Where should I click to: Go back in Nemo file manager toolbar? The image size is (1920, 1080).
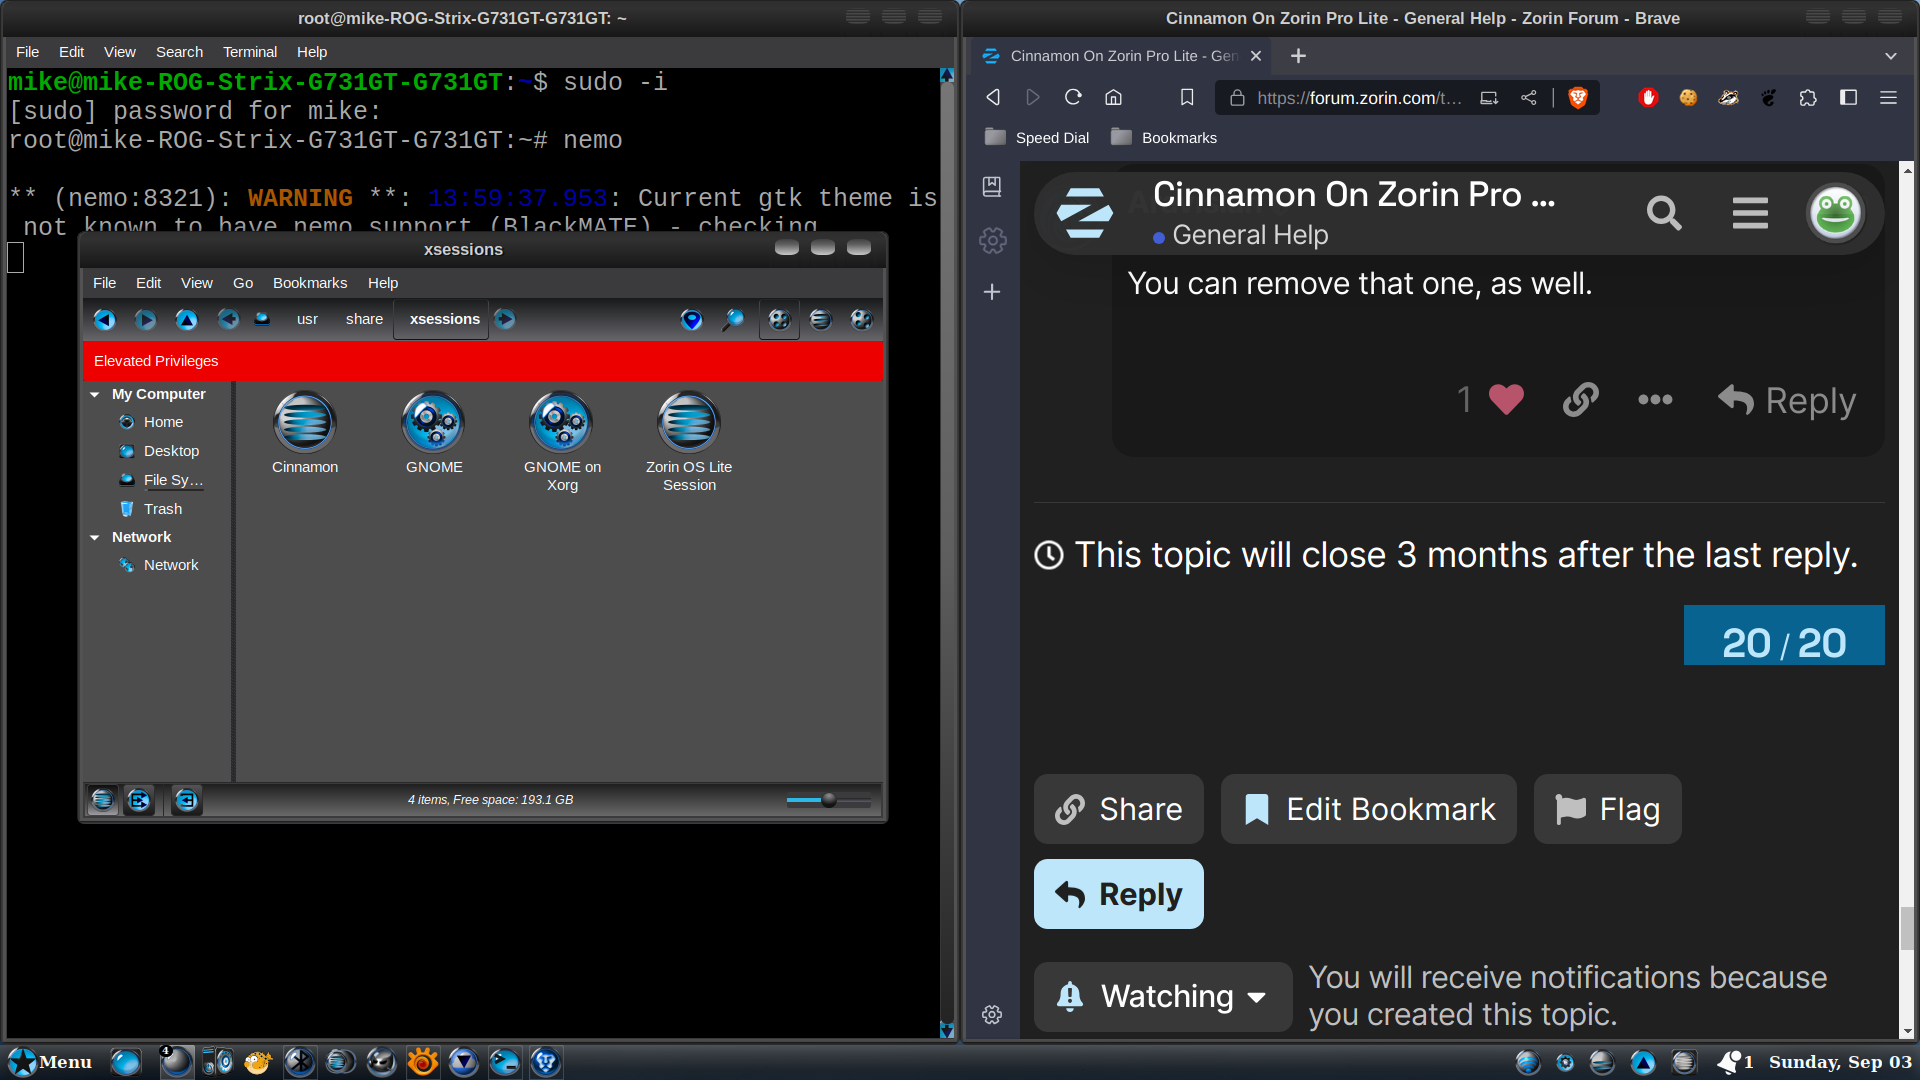[104, 319]
